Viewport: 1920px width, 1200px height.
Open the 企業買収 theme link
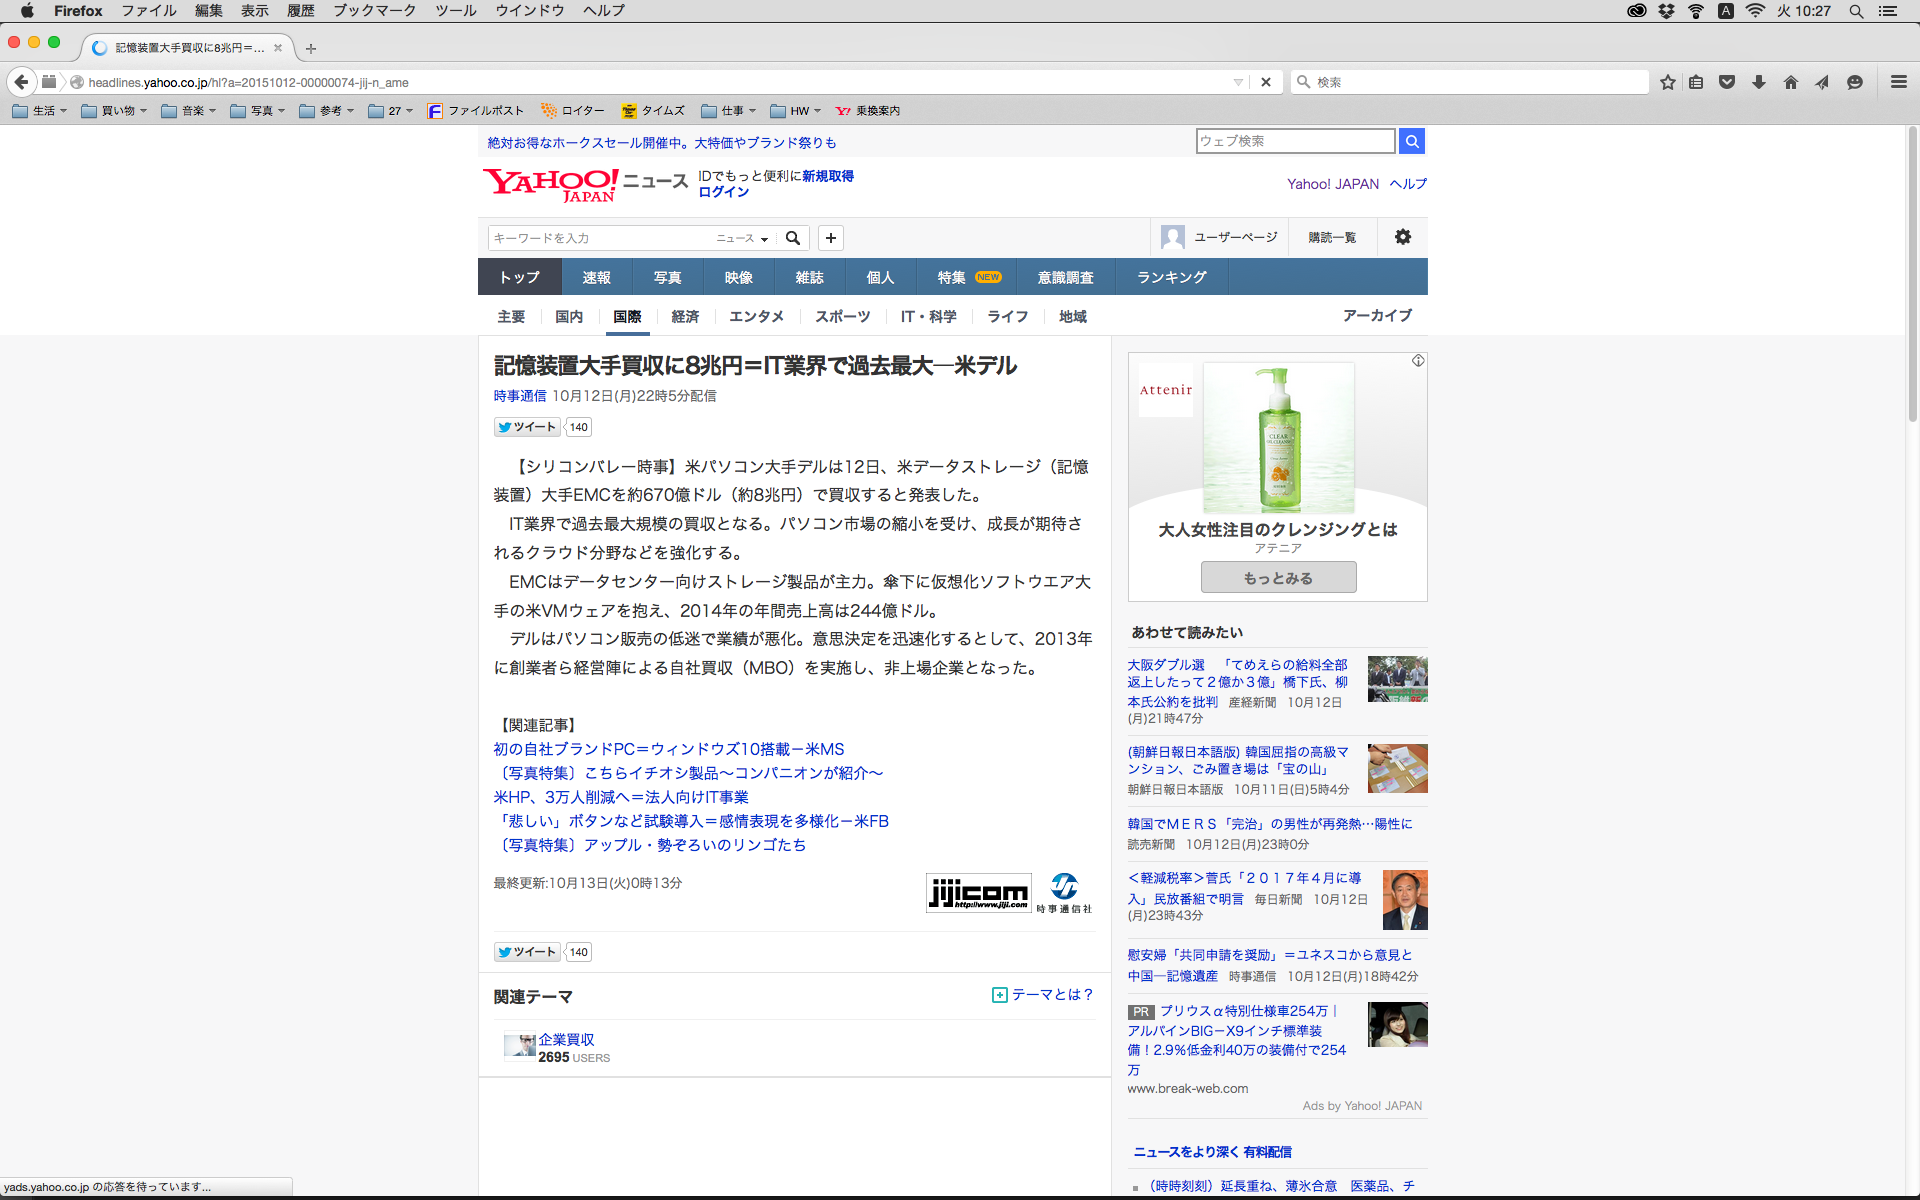click(566, 1039)
